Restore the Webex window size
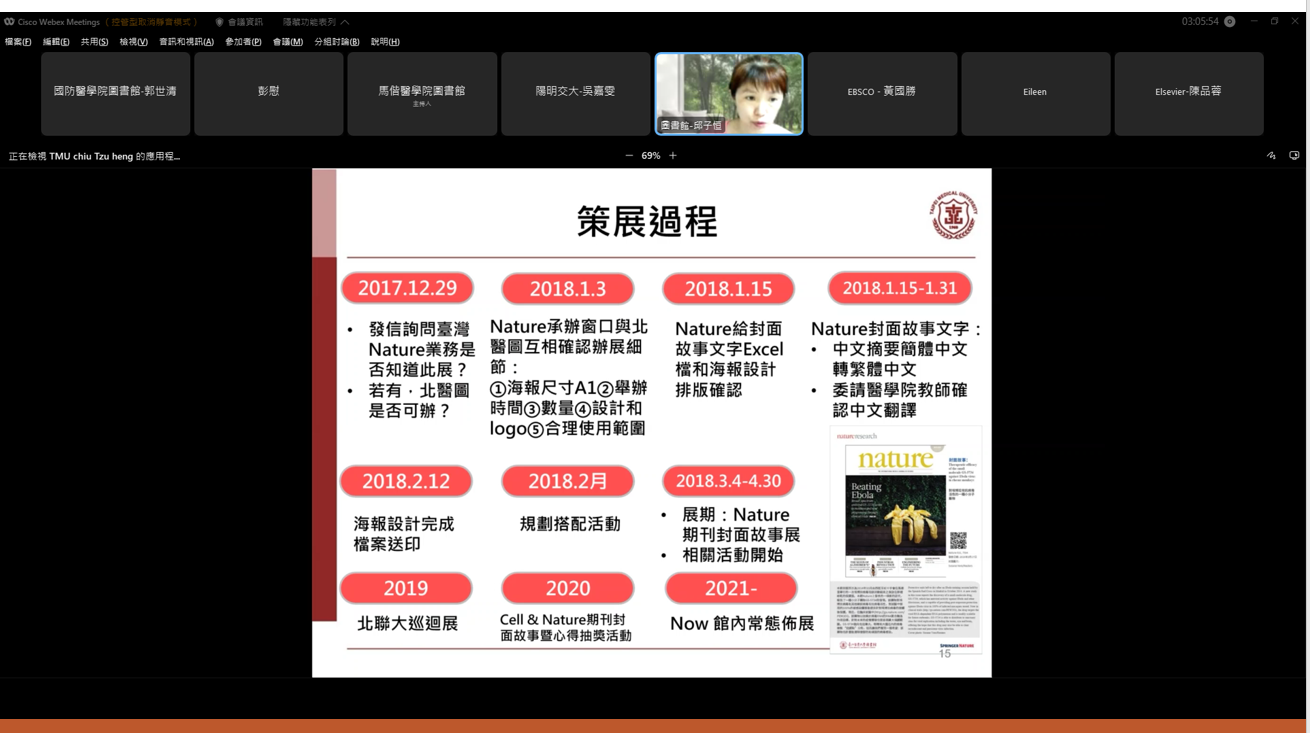The height and width of the screenshot is (733, 1310). click(x=1274, y=21)
